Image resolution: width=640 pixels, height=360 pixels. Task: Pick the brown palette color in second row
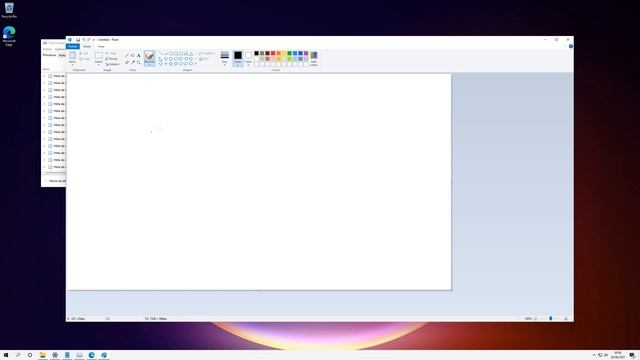(267, 59)
